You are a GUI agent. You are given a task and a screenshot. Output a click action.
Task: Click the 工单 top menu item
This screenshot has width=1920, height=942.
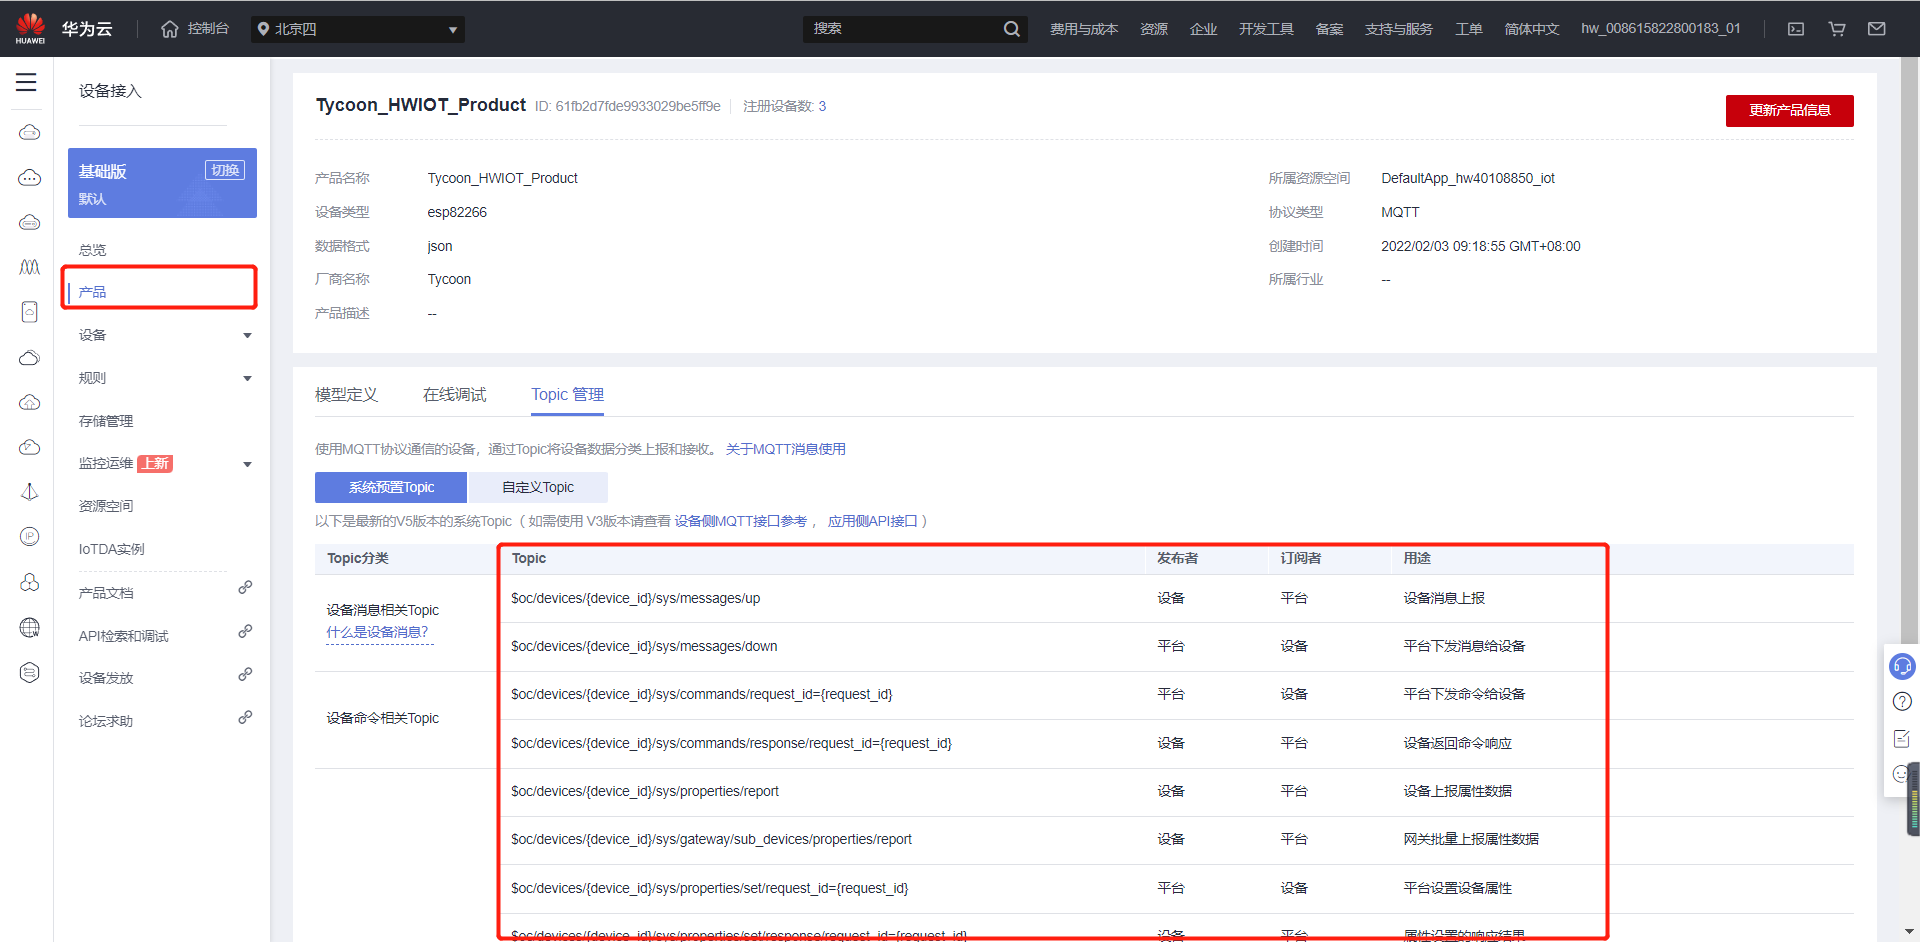(x=1468, y=29)
